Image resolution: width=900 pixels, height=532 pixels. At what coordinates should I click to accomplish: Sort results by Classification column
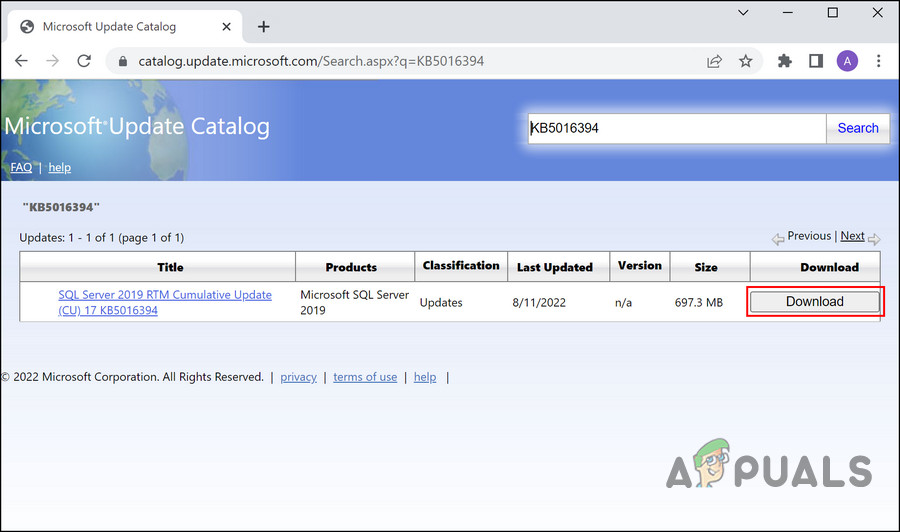[x=461, y=266]
